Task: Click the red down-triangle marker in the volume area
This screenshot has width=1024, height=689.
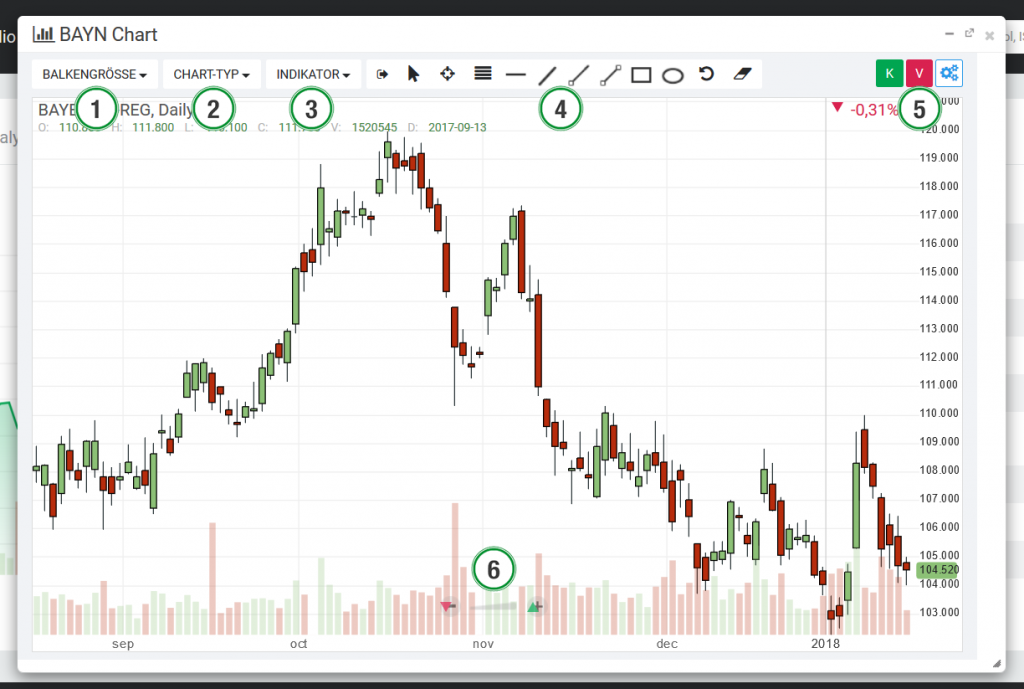Action: [446, 607]
